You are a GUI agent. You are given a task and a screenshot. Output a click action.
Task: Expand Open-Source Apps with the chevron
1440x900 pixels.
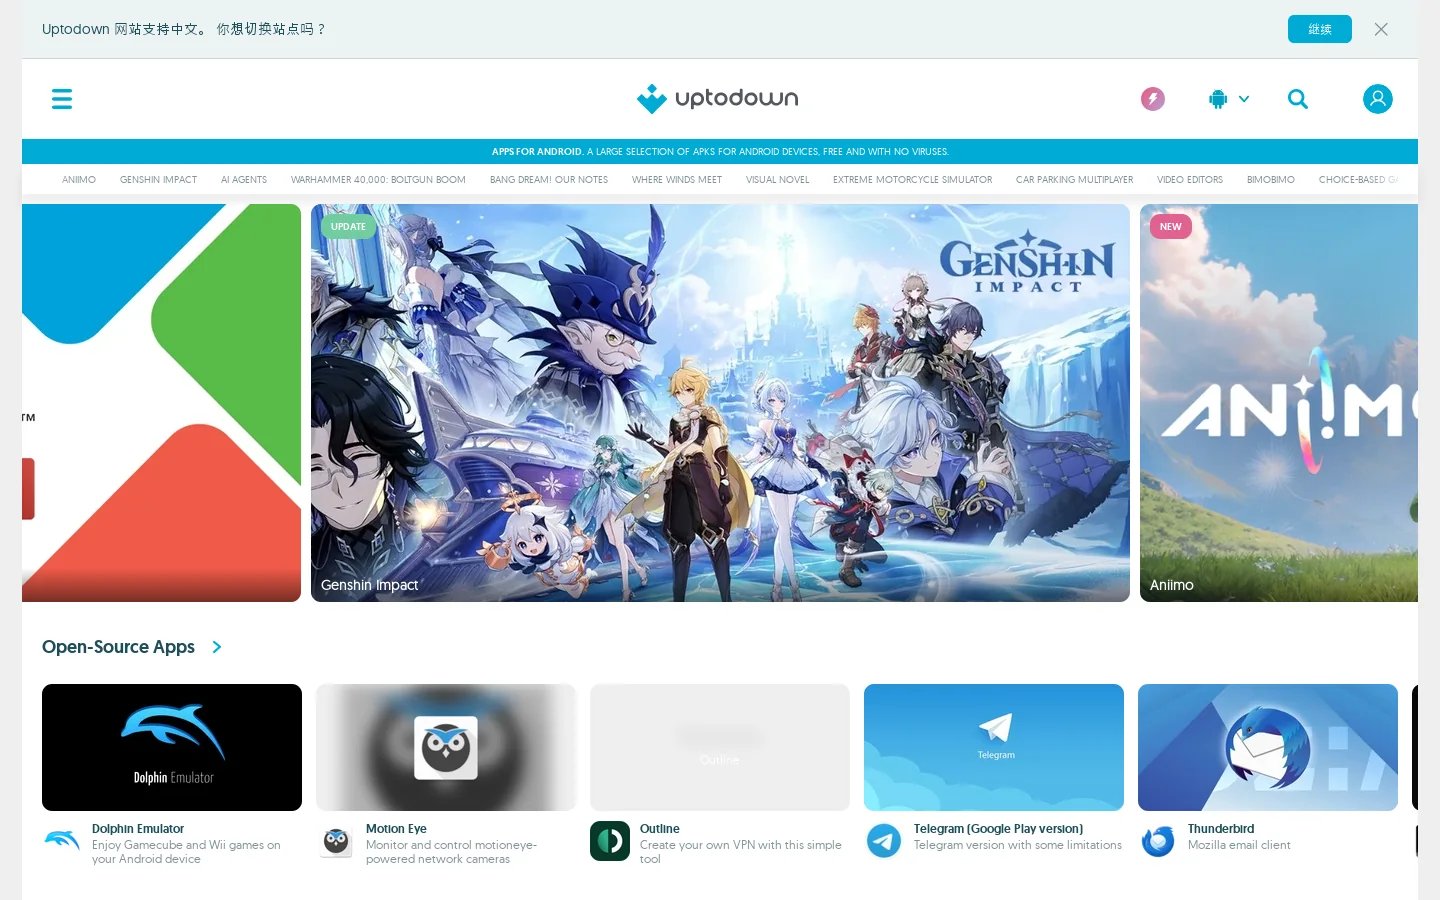pyautogui.click(x=217, y=647)
